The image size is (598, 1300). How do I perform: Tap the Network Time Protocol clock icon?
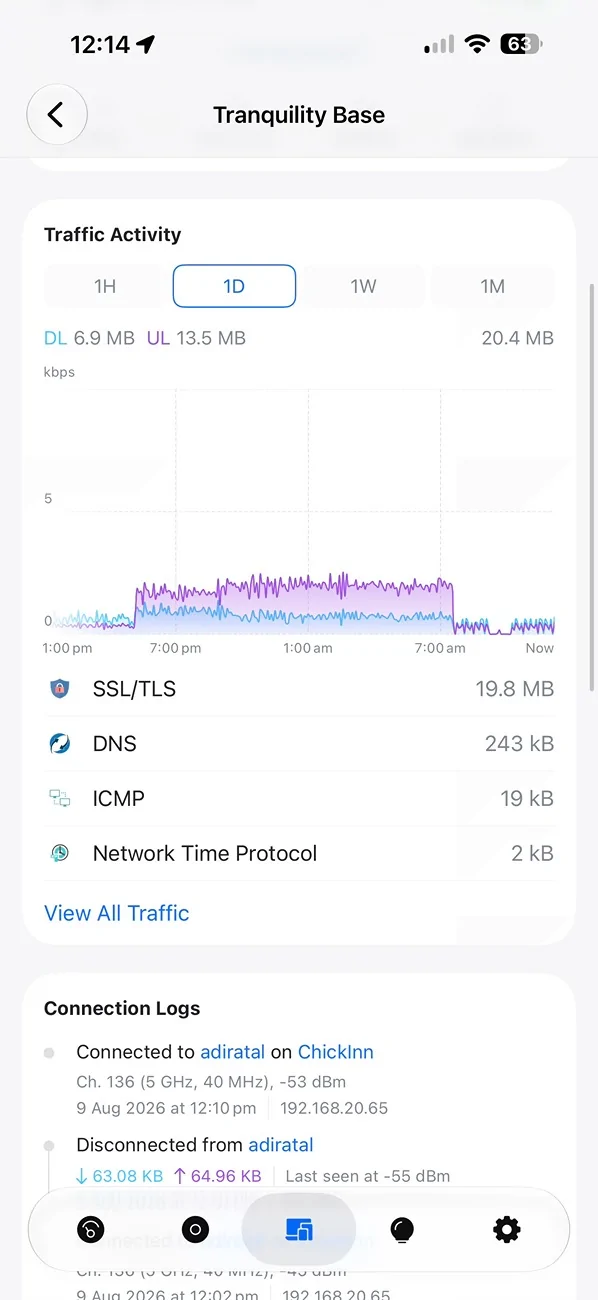coord(60,853)
